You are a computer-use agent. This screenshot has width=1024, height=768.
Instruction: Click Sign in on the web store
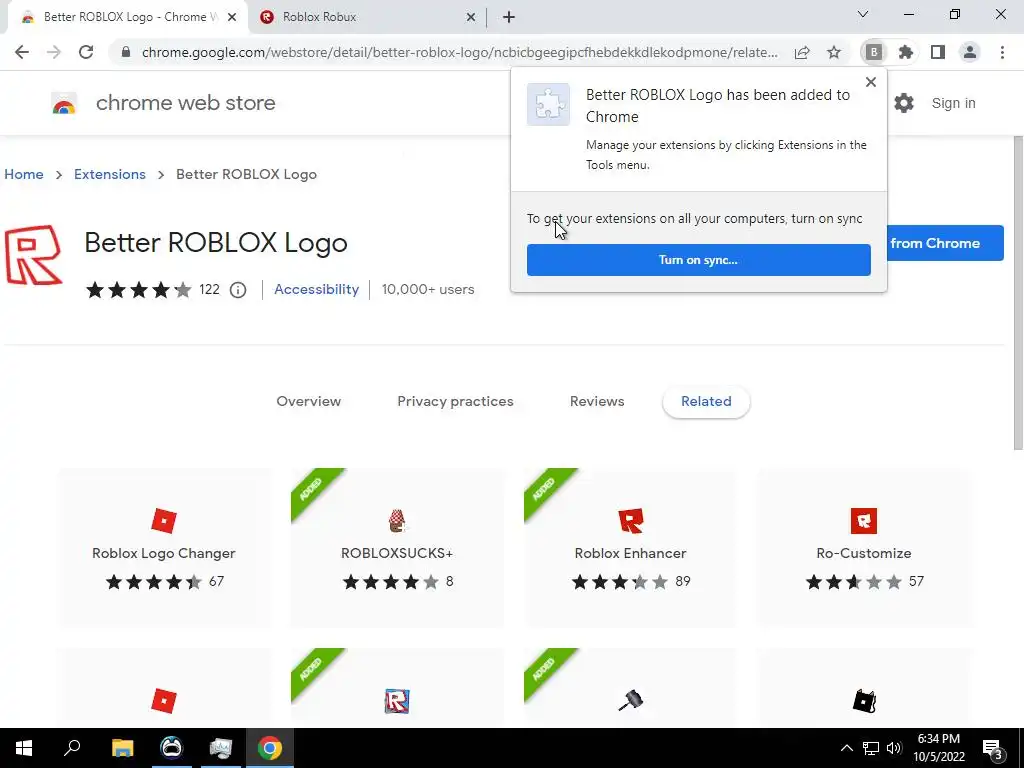coord(953,103)
